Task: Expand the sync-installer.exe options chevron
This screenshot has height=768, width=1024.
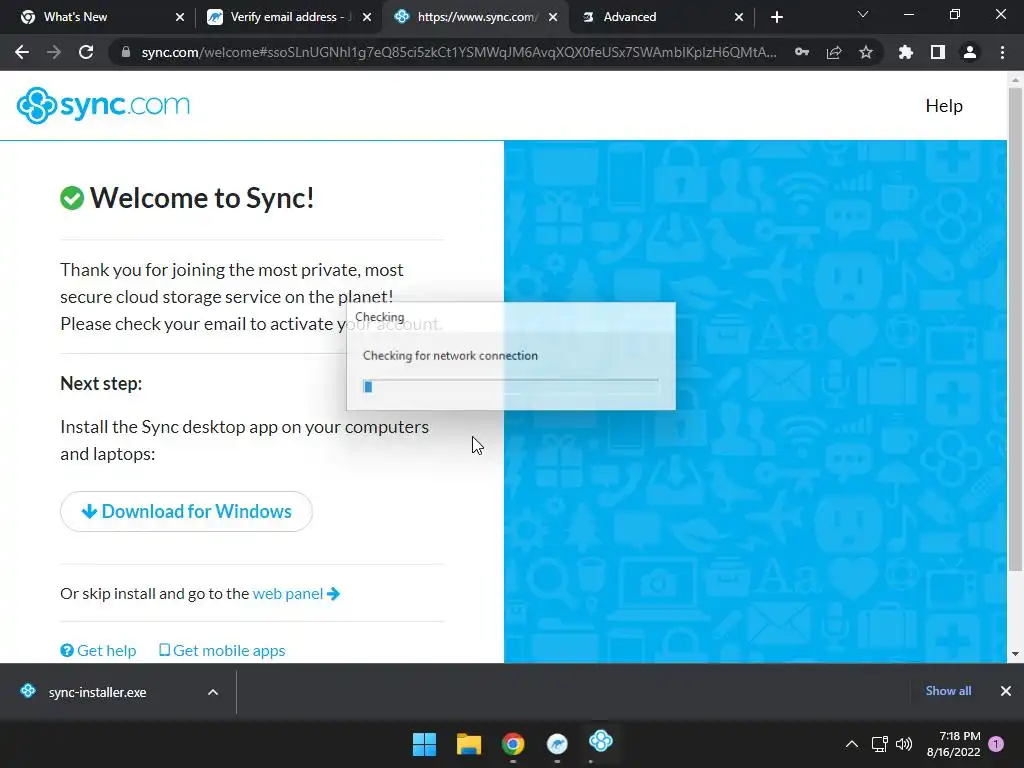Action: pyautogui.click(x=213, y=692)
